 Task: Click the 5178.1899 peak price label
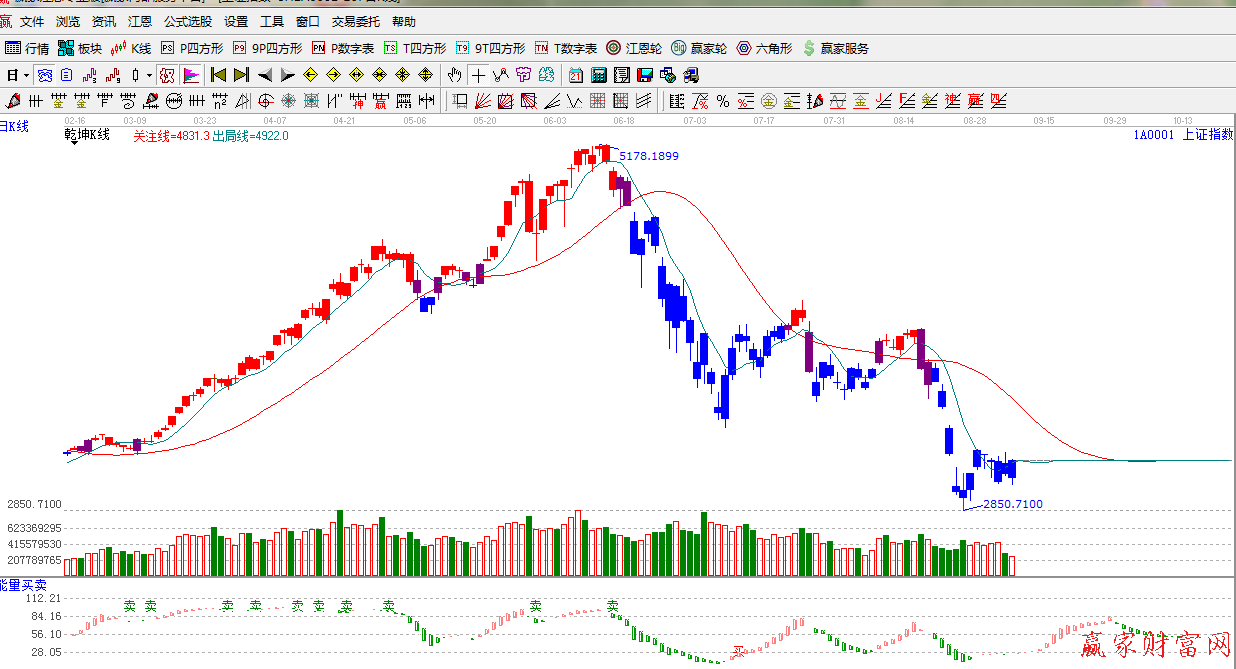(x=649, y=156)
